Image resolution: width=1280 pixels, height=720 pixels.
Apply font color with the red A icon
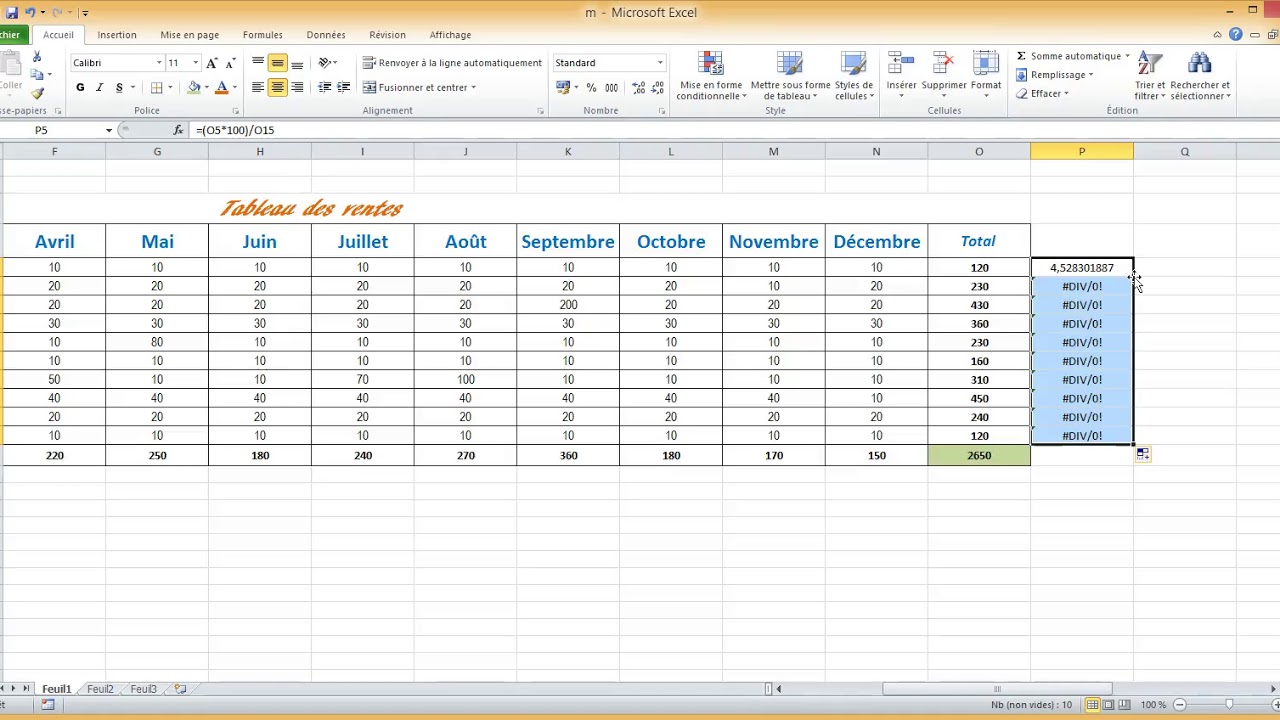point(221,88)
